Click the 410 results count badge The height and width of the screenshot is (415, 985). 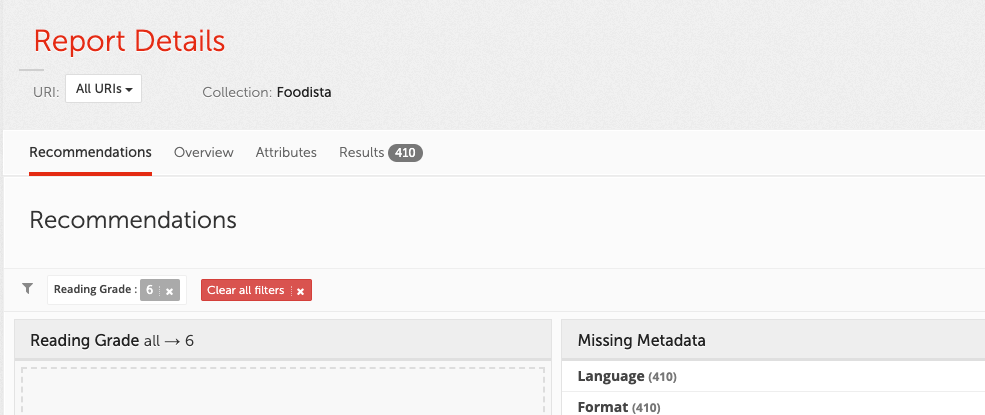point(405,153)
